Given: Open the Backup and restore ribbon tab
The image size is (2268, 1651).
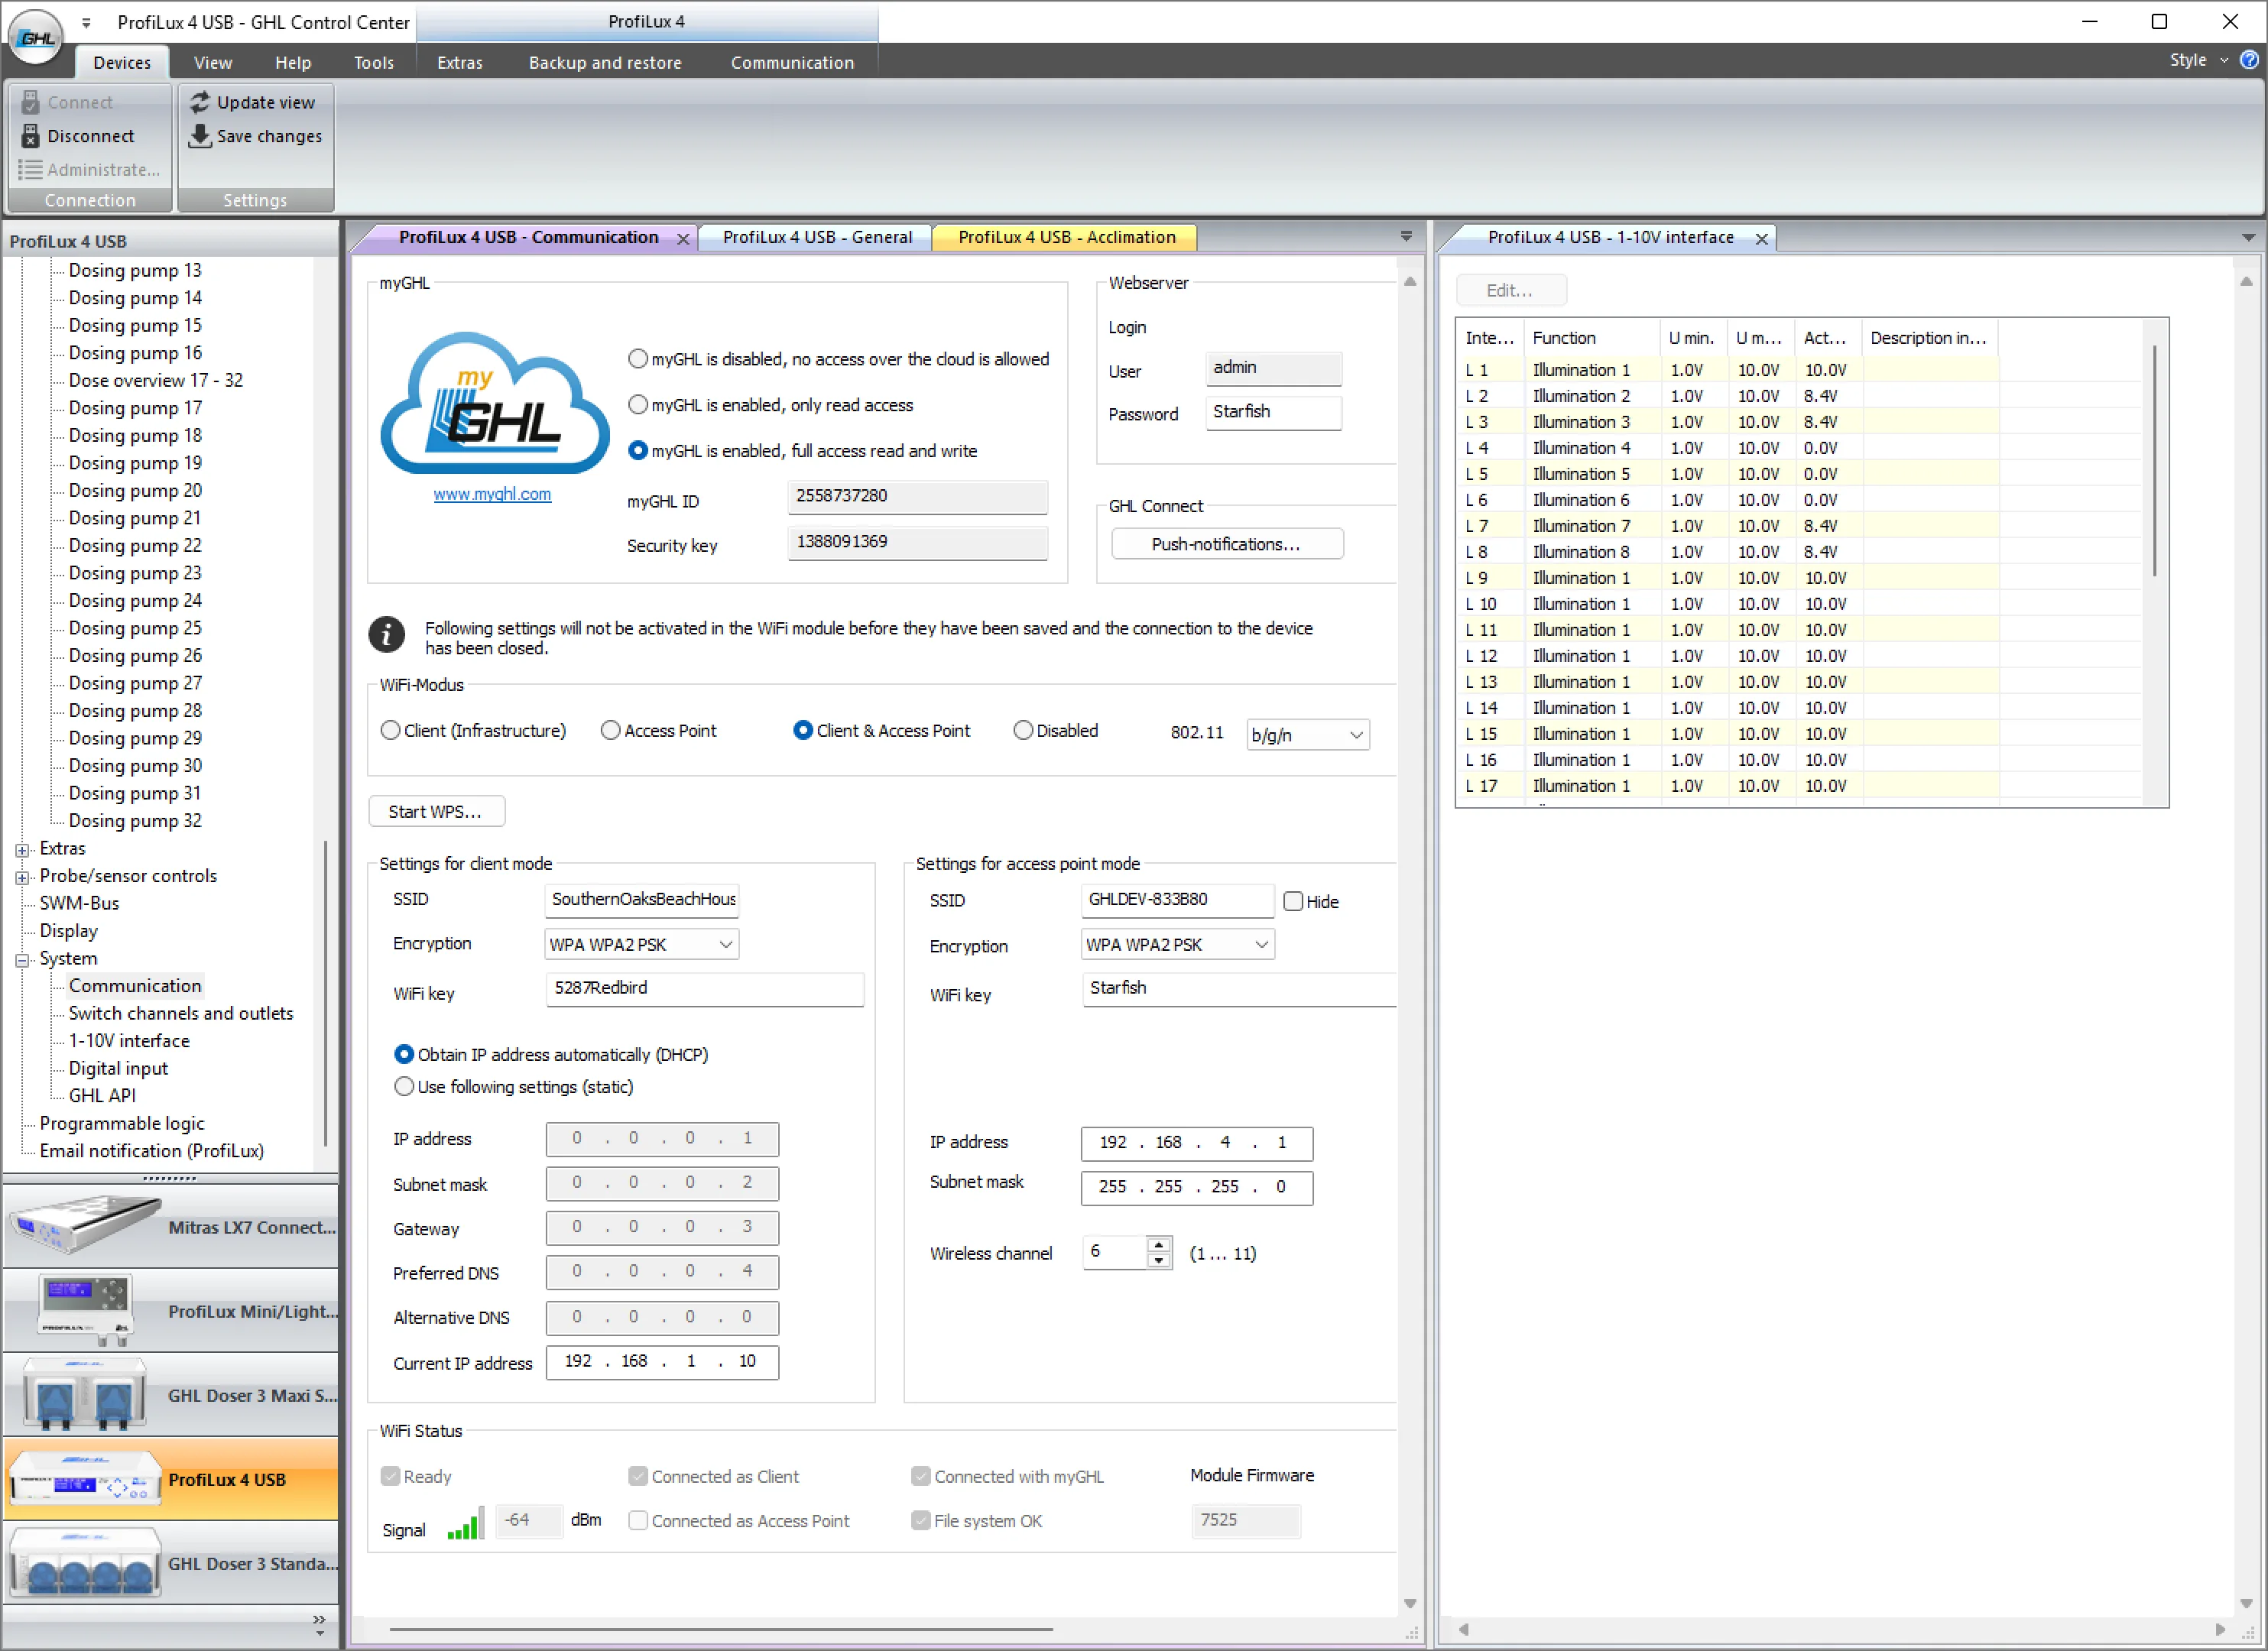Looking at the screenshot, I should (x=604, y=62).
